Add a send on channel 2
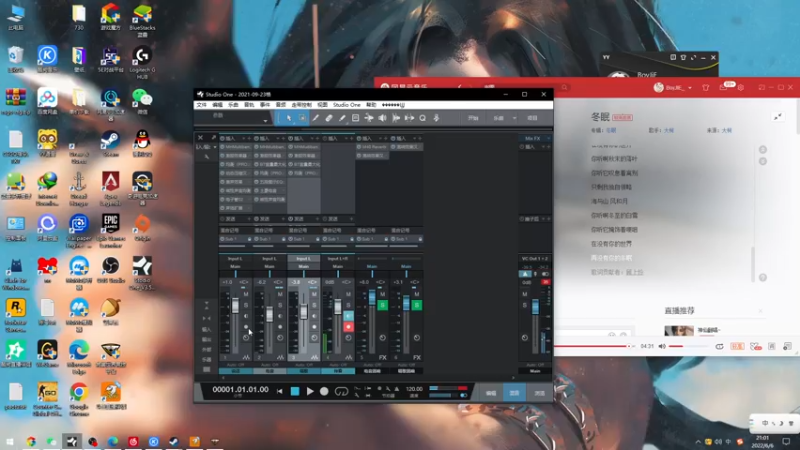Viewport: 800px width, 450px height. 283,219
